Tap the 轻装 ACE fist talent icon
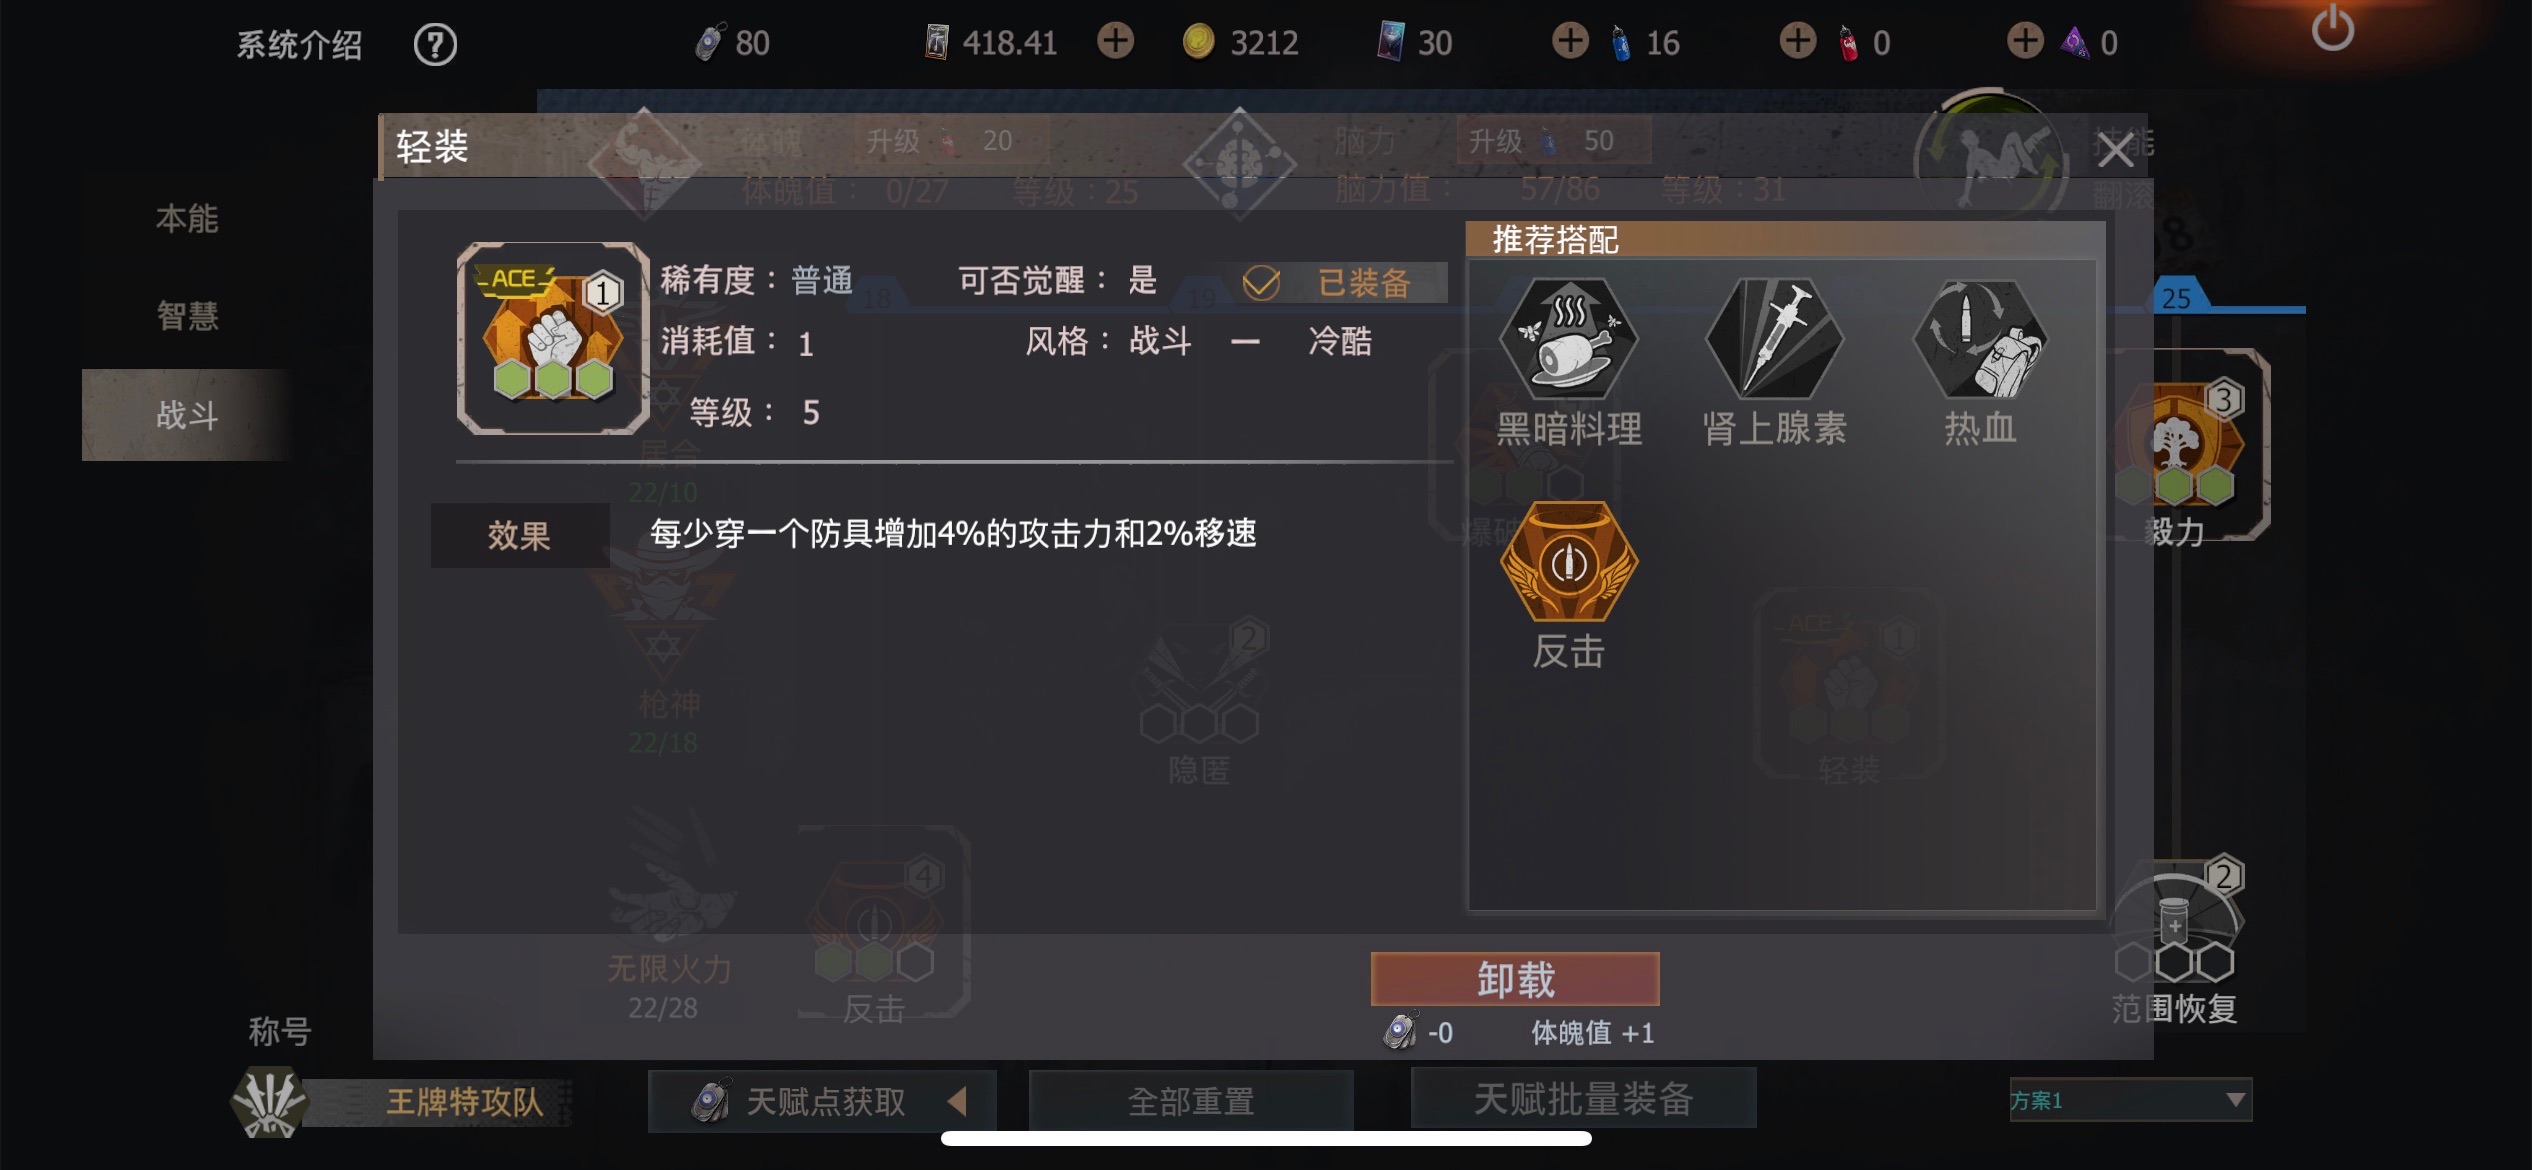 click(x=553, y=338)
